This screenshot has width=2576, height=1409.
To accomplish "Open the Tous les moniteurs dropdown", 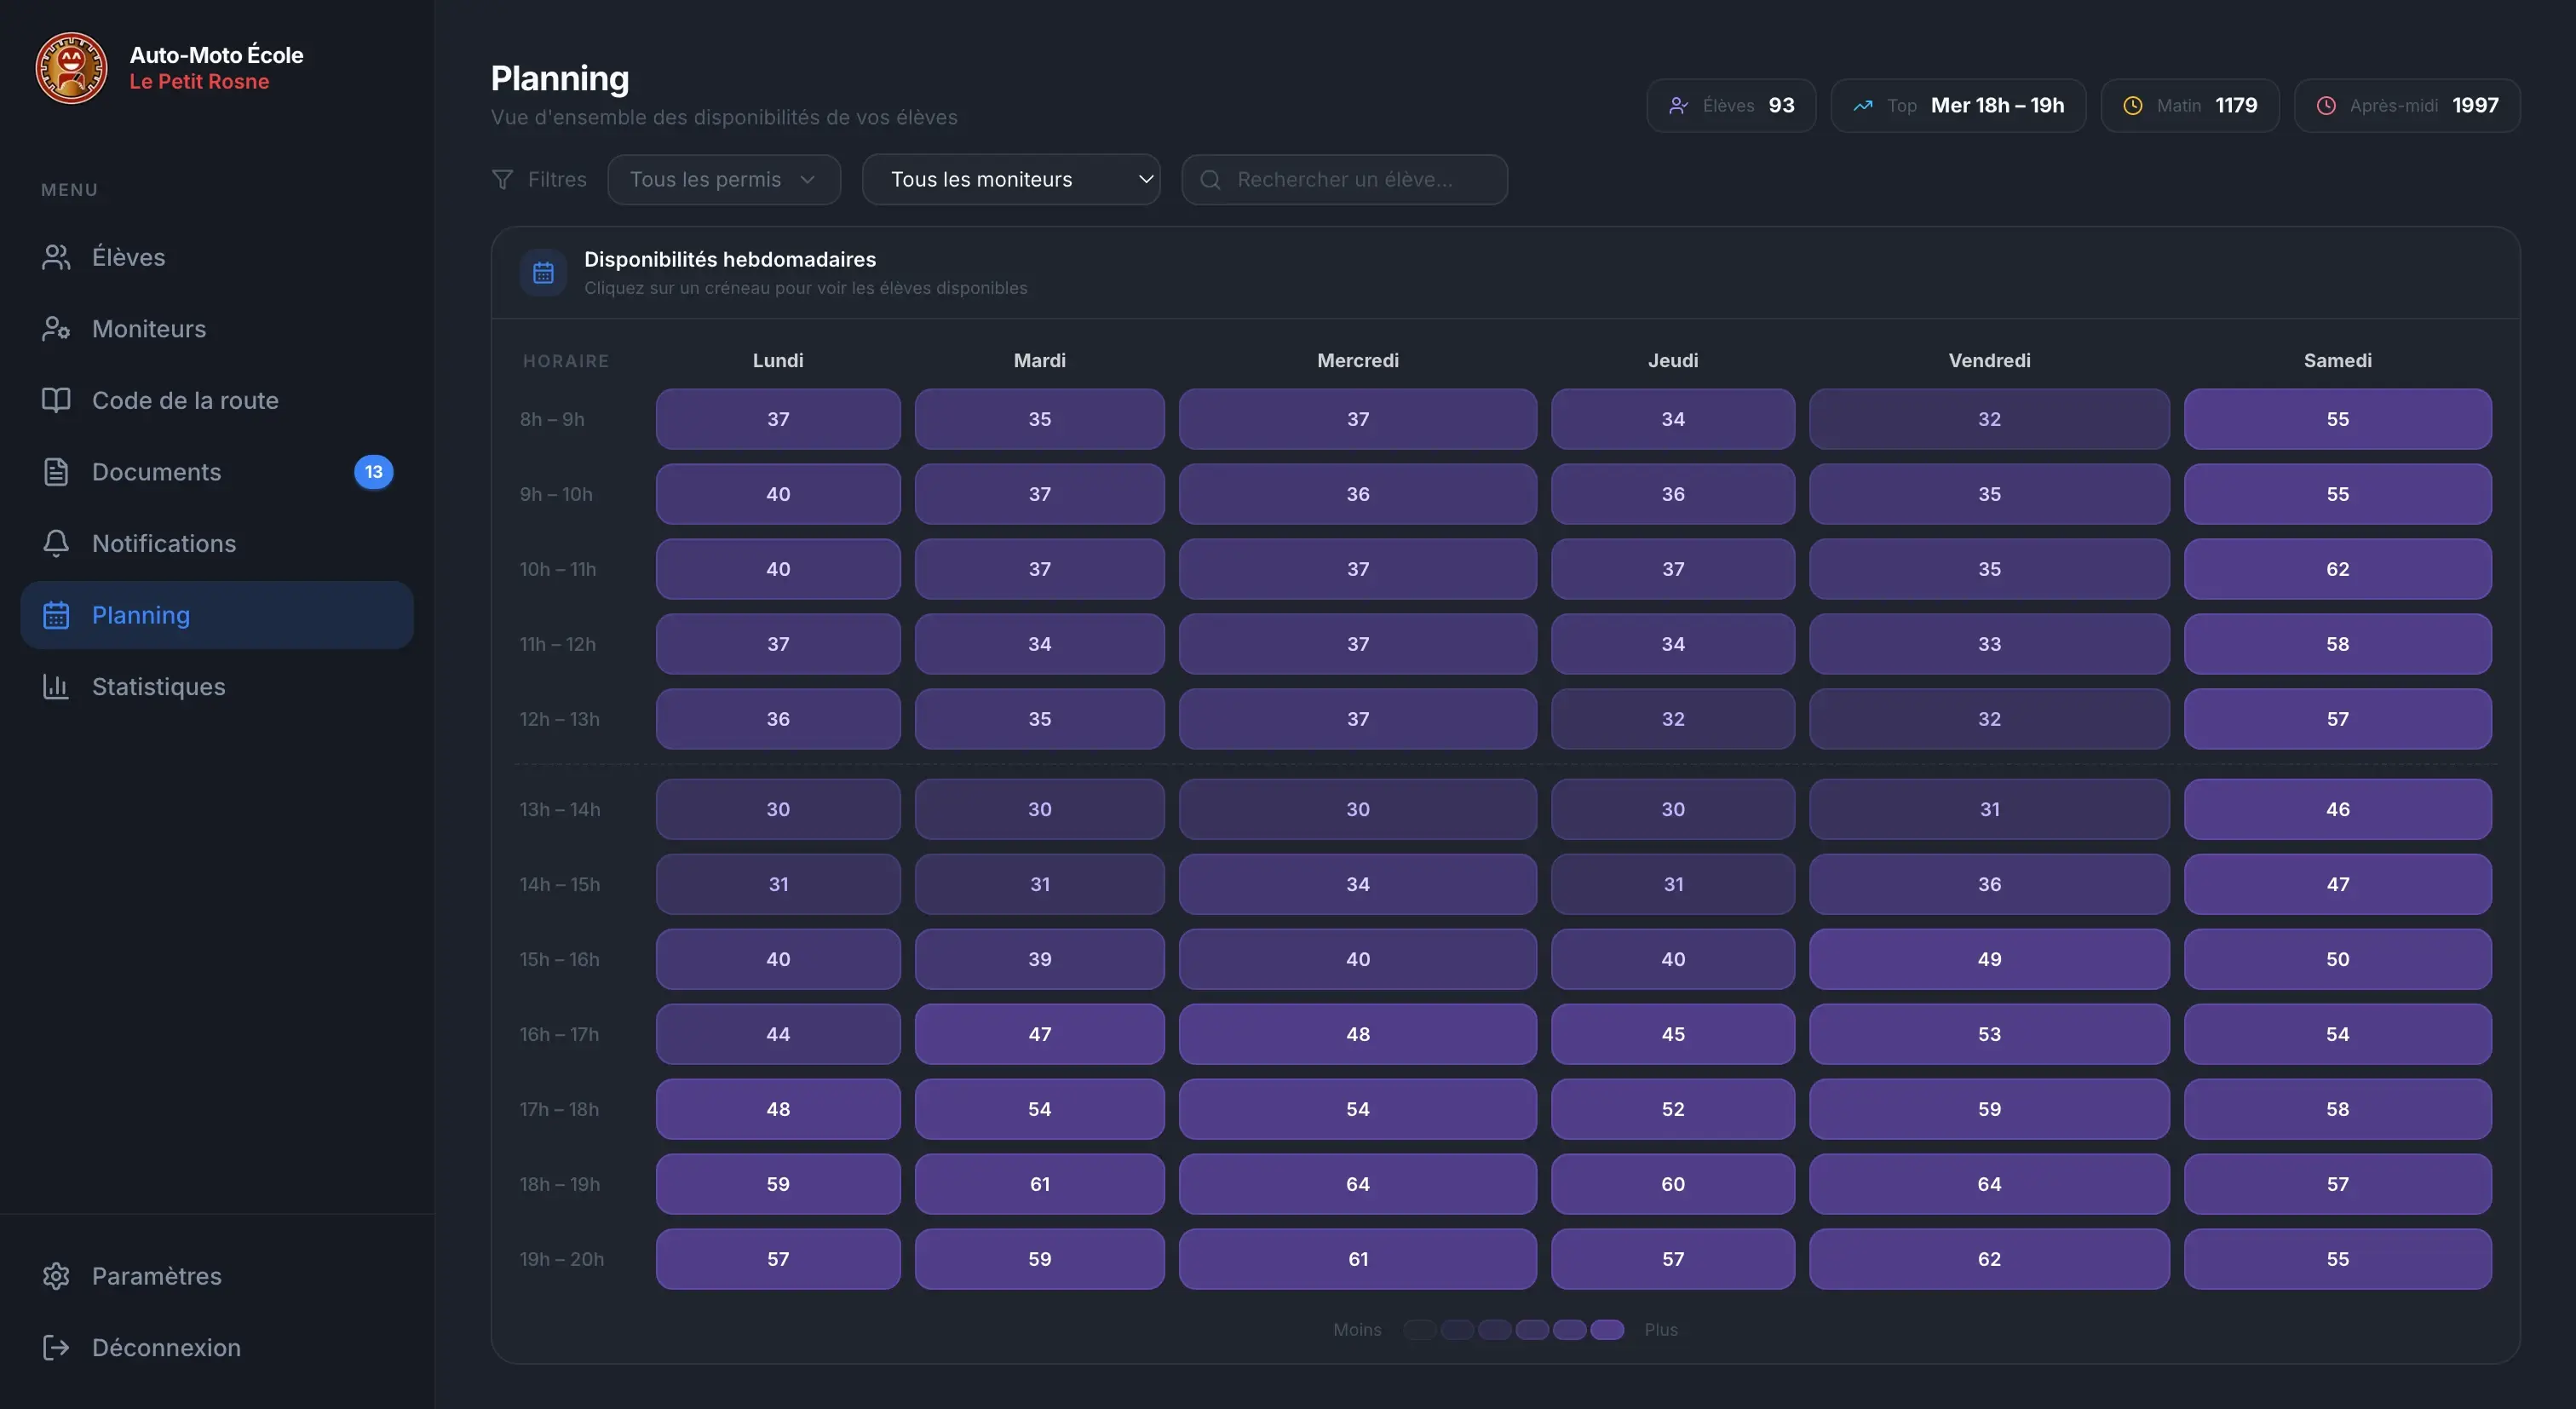I will click(x=1011, y=179).
